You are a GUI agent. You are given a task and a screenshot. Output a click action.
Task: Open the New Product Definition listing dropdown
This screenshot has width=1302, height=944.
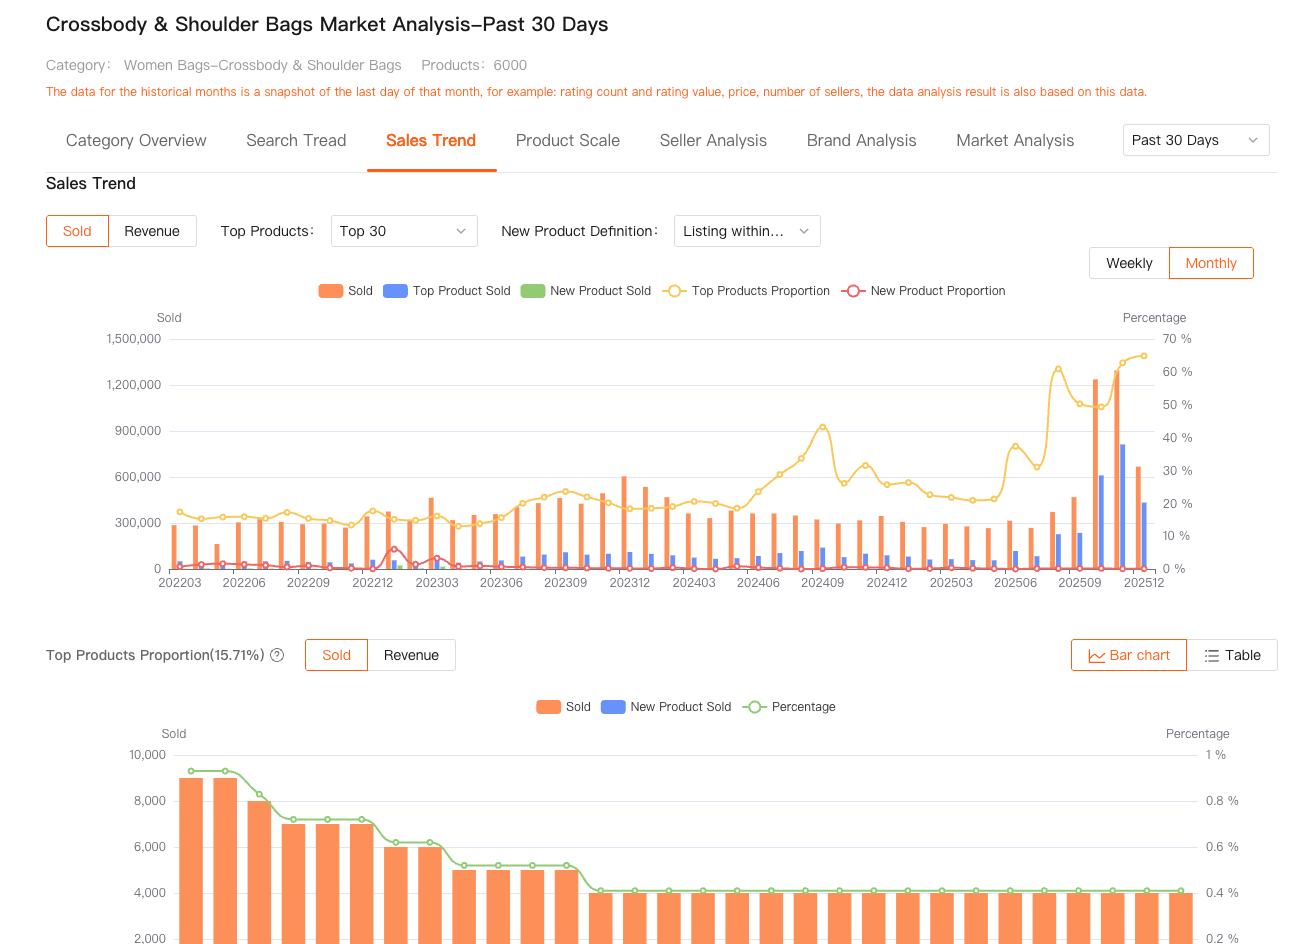(746, 231)
